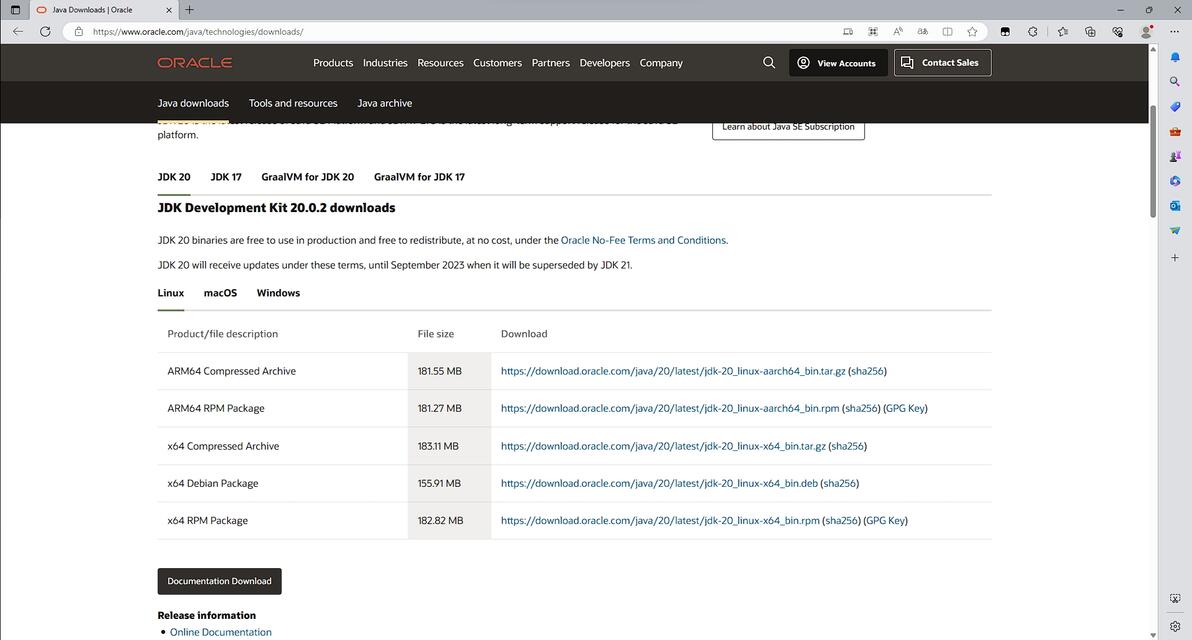Screen dimensions: 1192x640
Task: Open sidebar settings gear icon
Action: coord(1175,626)
